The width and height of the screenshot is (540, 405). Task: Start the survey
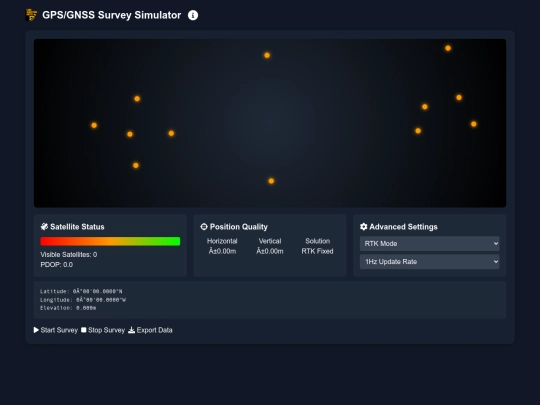click(x=56, y=330)
